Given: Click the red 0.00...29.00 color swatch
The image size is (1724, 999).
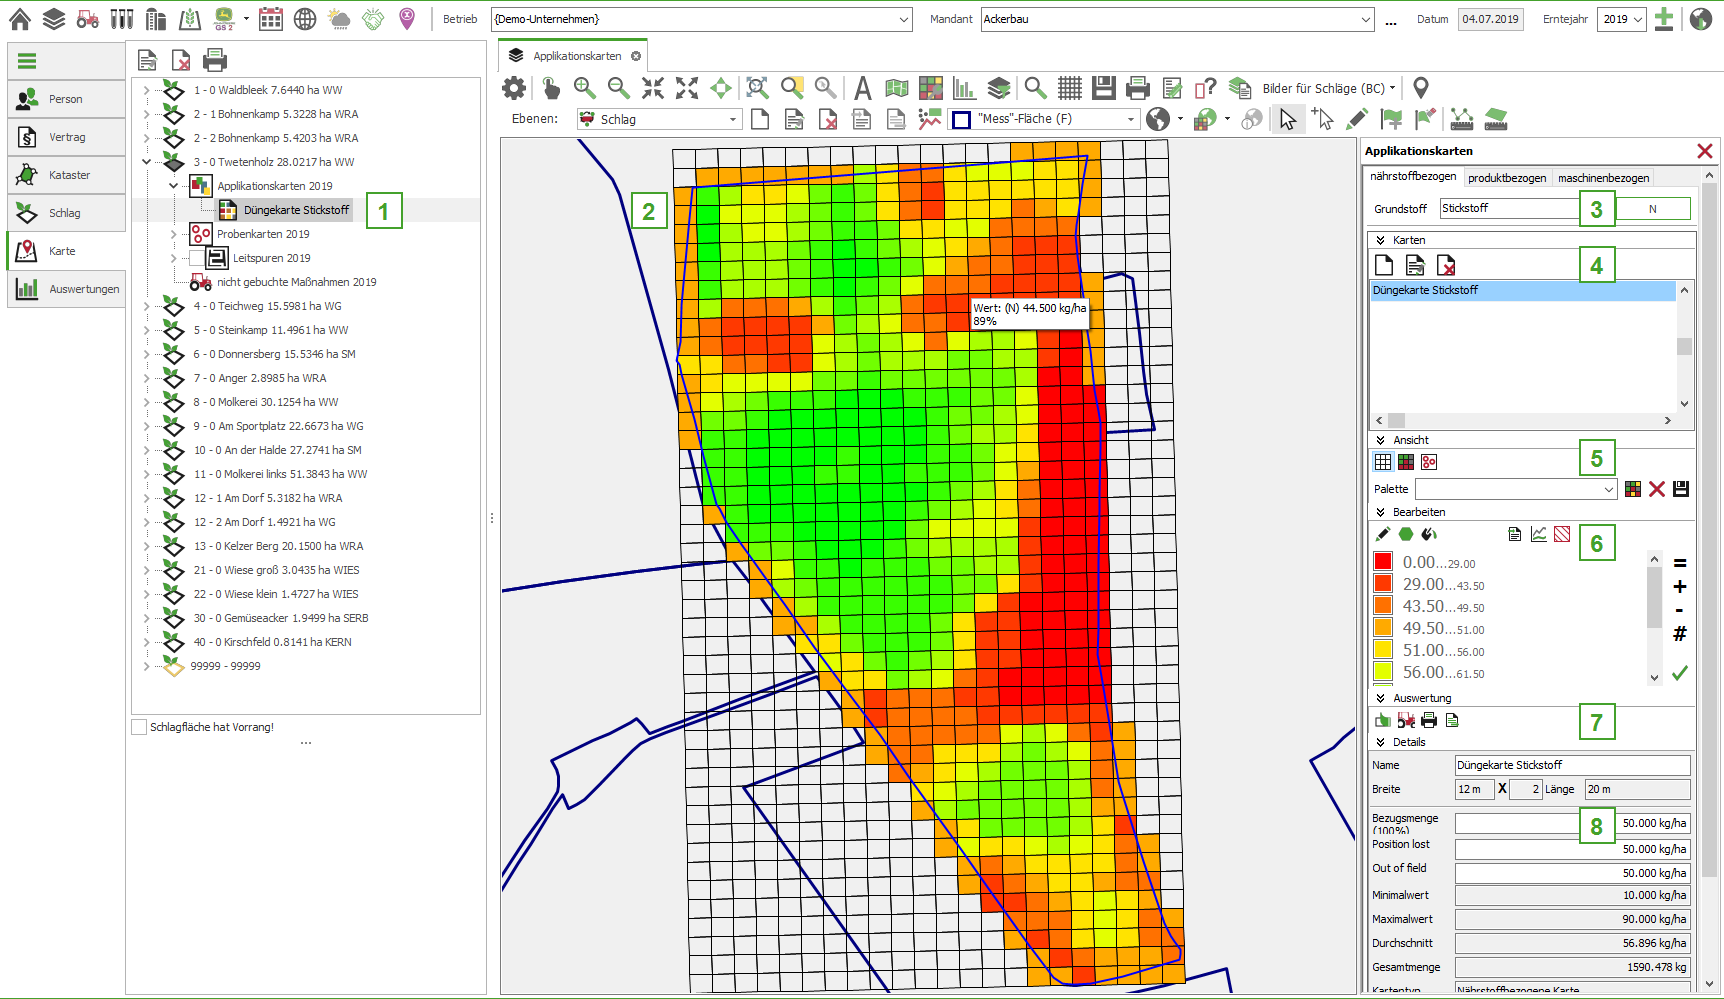Looking at the screenshot, I should pyautogui.click(x=1383, y=562).
